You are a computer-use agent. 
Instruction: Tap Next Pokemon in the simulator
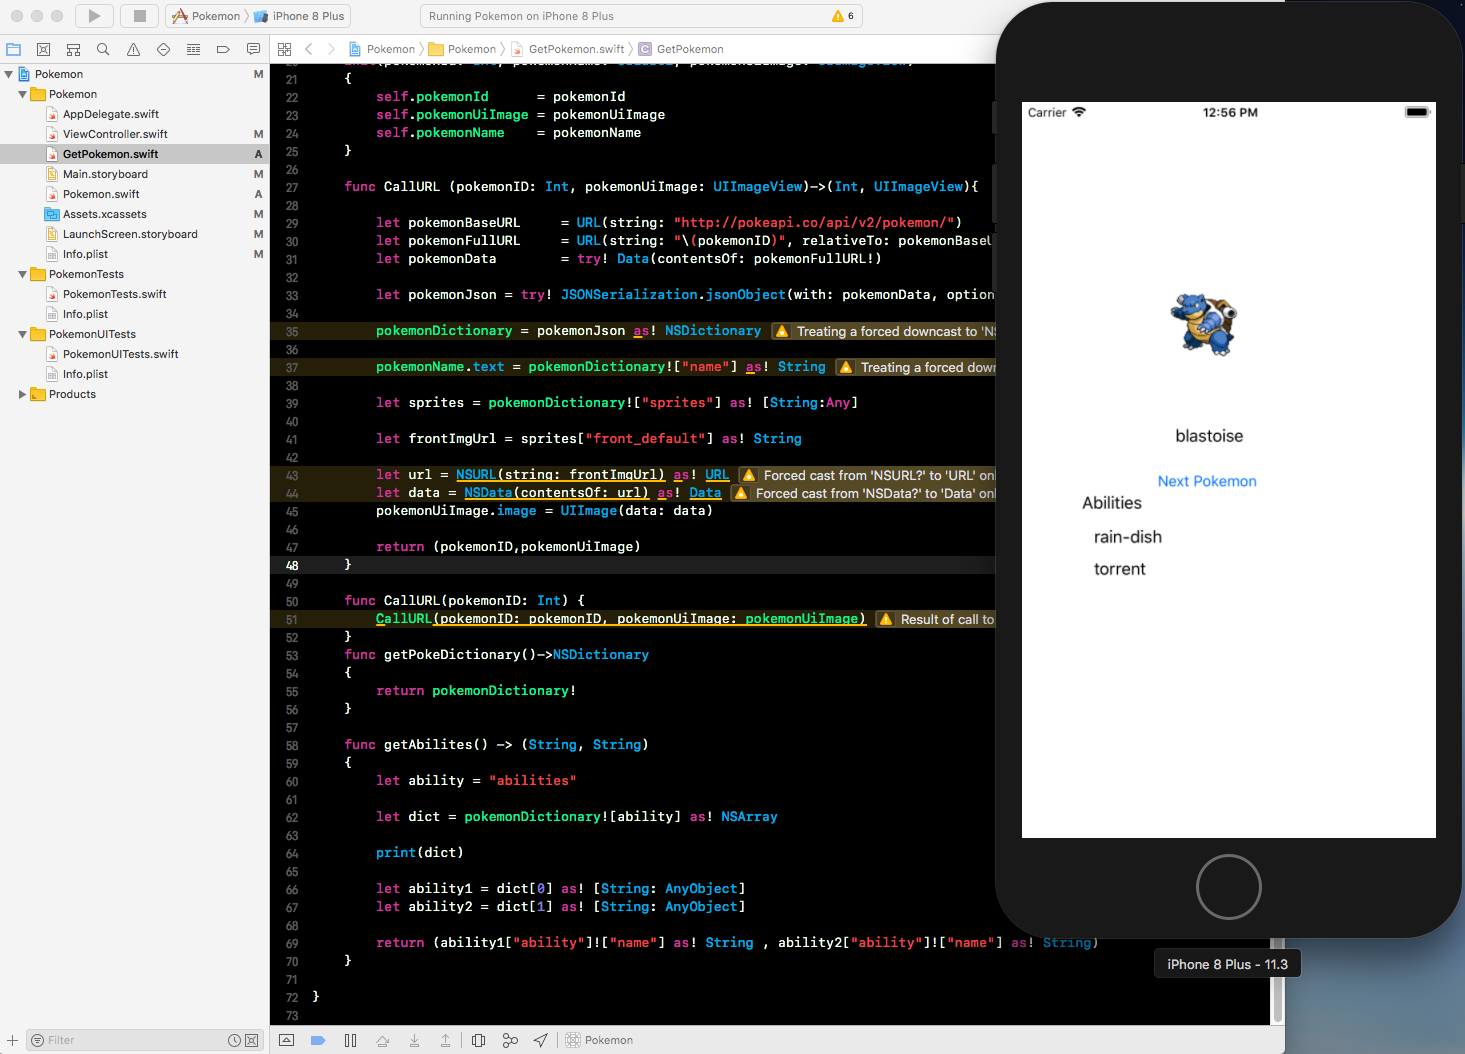(x=1207, y=481)
